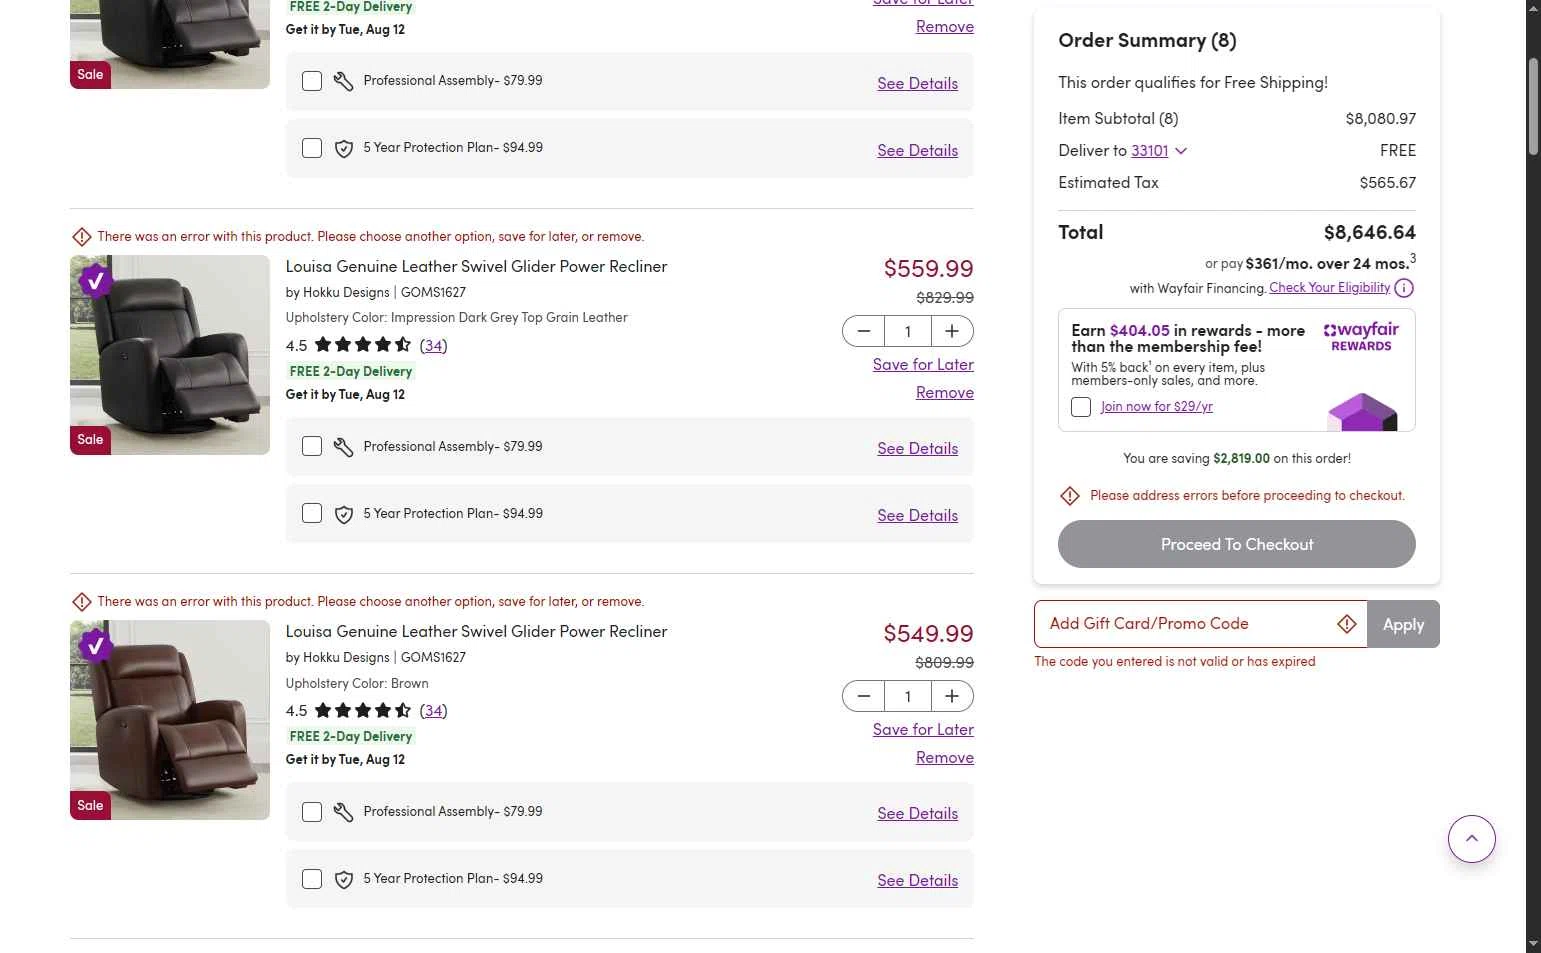Check 5 Year Protection Plan for Dark Grey recliner
The height and width of the screenshot is (953, 1541).
pyautogui.click(x=312, y=514)
